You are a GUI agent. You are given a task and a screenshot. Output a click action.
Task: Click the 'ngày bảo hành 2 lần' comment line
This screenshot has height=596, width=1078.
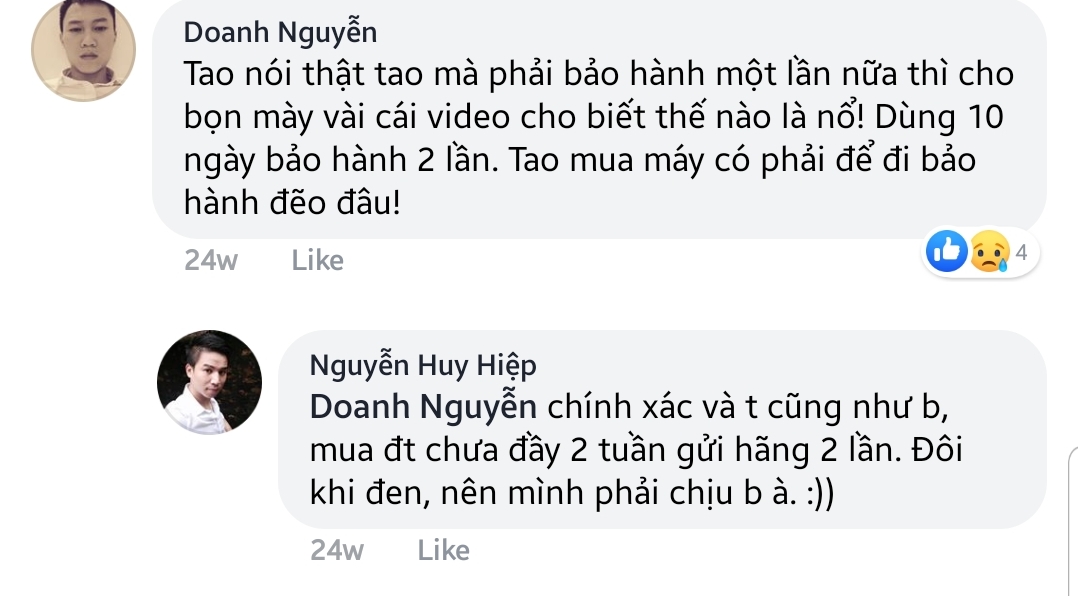click(580, 160)
